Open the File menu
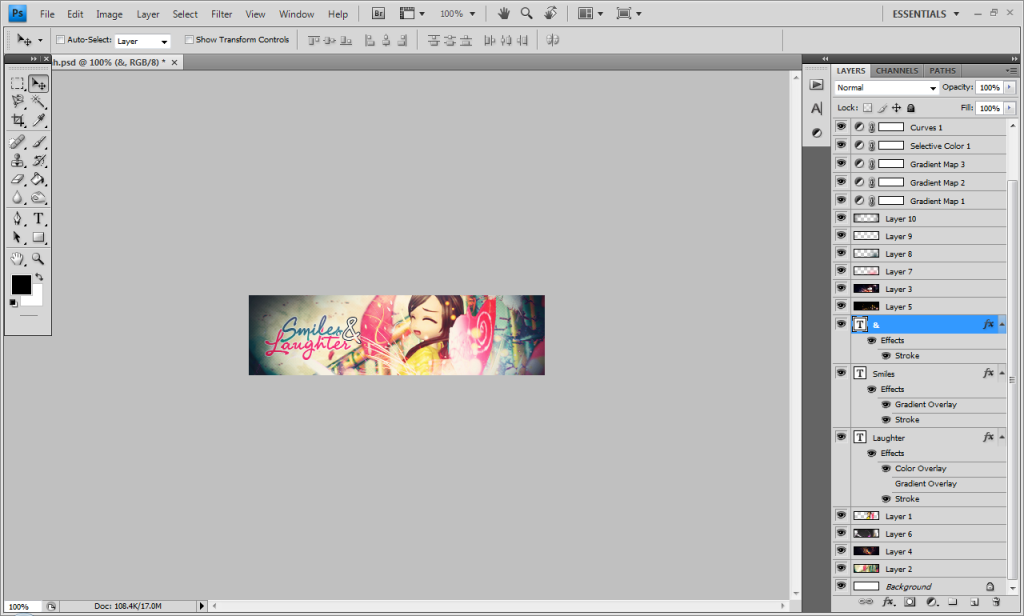 pos(47,14)
